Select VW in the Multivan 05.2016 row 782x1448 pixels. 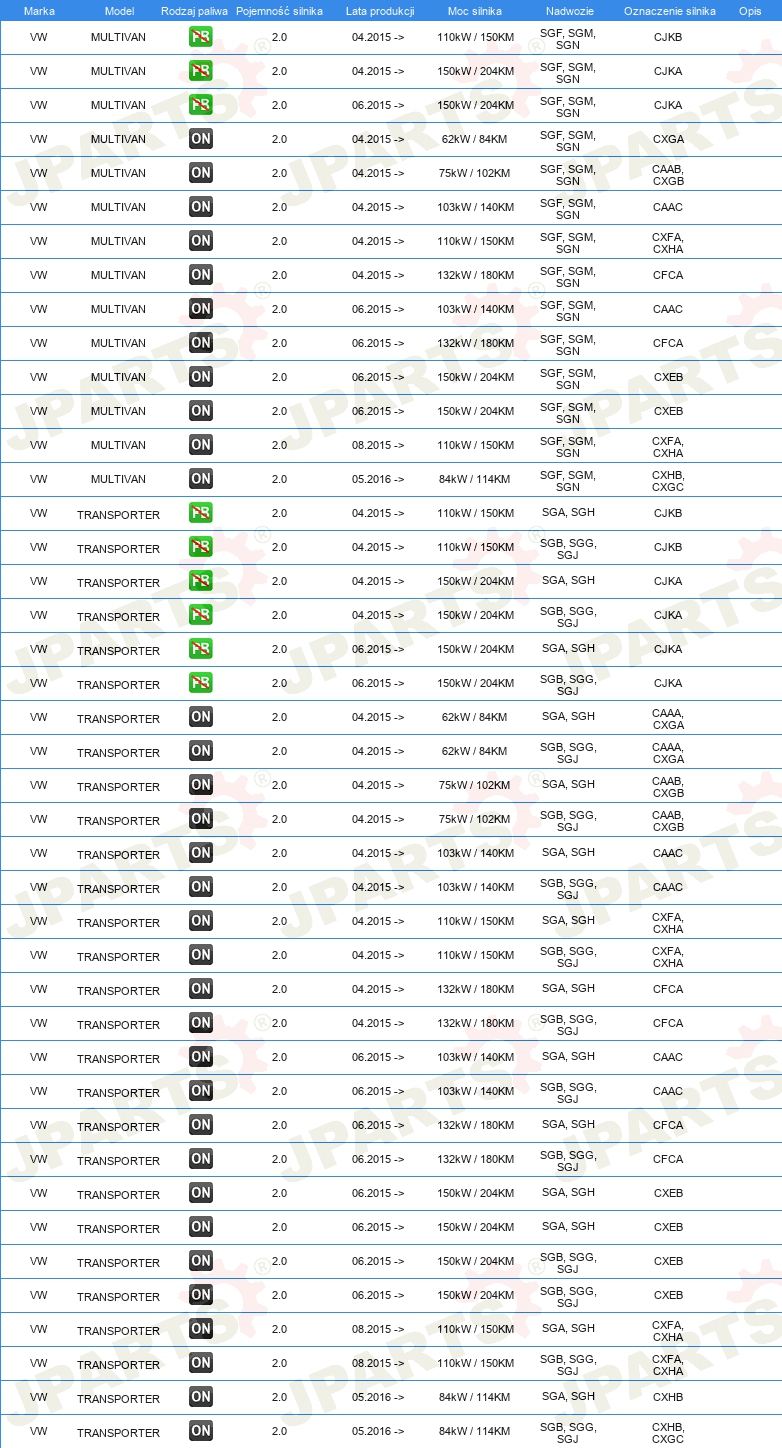pyautogui.click(x=39, y=480)
